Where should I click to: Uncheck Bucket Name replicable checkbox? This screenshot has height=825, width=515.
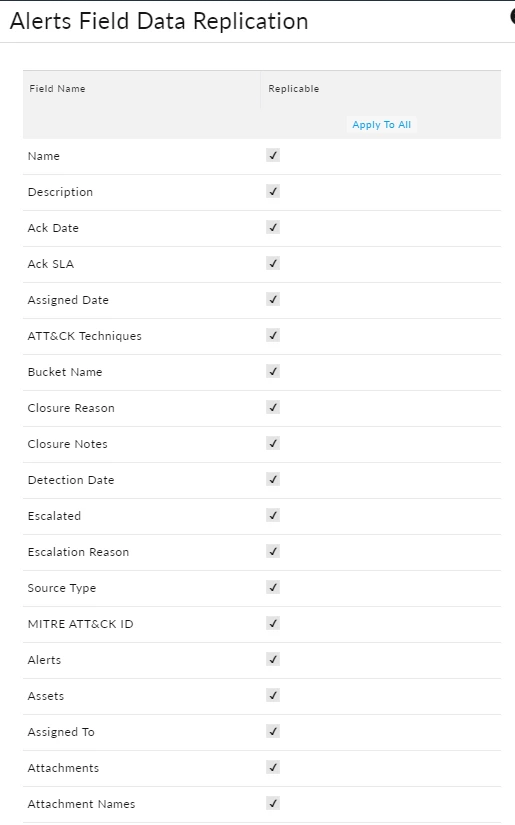(x=273, y=371)
